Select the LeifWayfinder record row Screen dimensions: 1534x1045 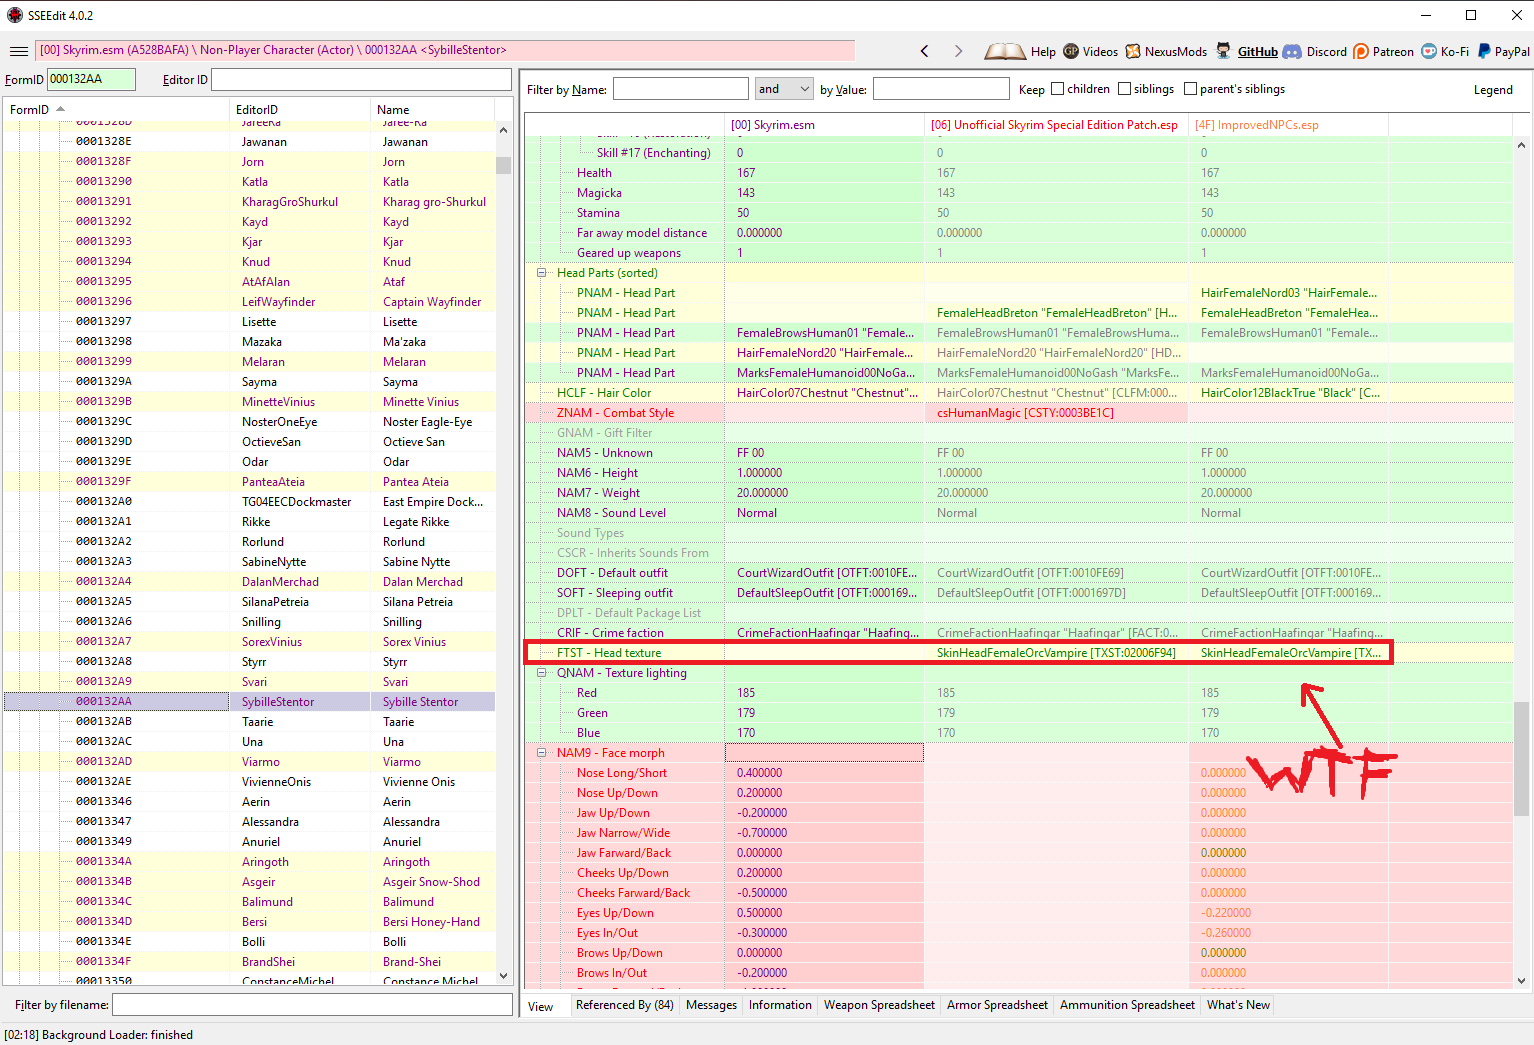click(249, 302)
